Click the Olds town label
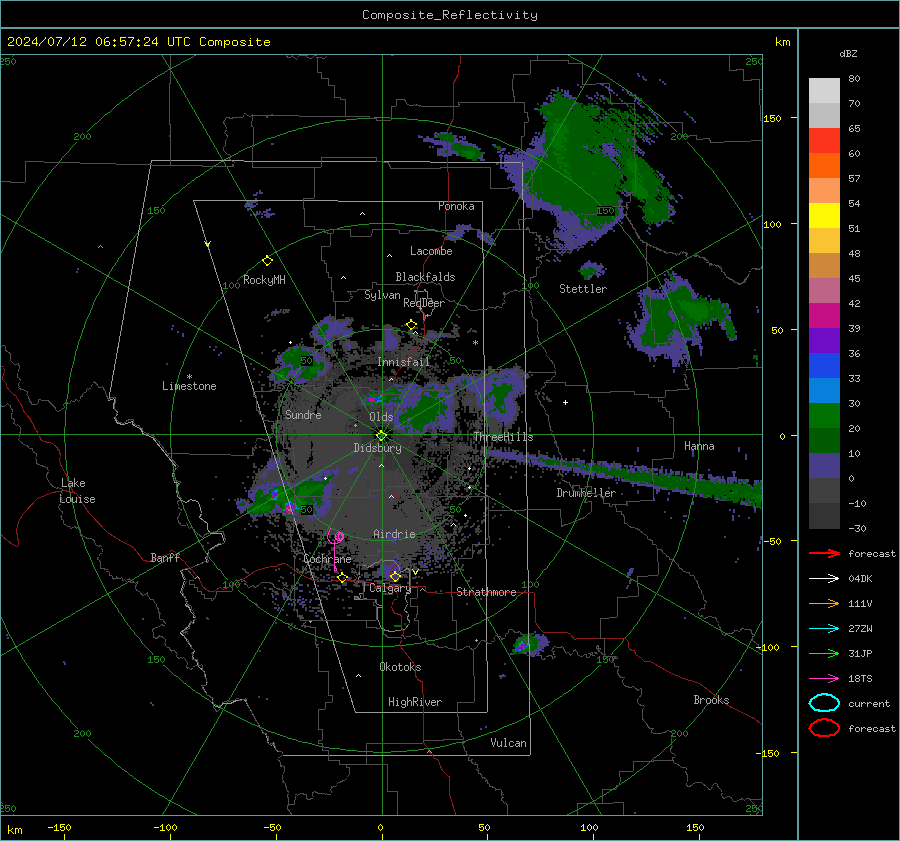900x841 pixels. click(381, 417)
